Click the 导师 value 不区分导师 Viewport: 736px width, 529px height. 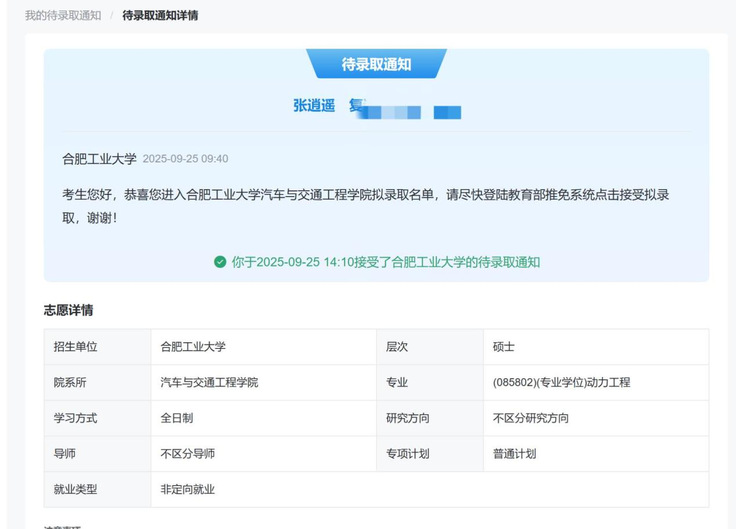coord(188,454)
